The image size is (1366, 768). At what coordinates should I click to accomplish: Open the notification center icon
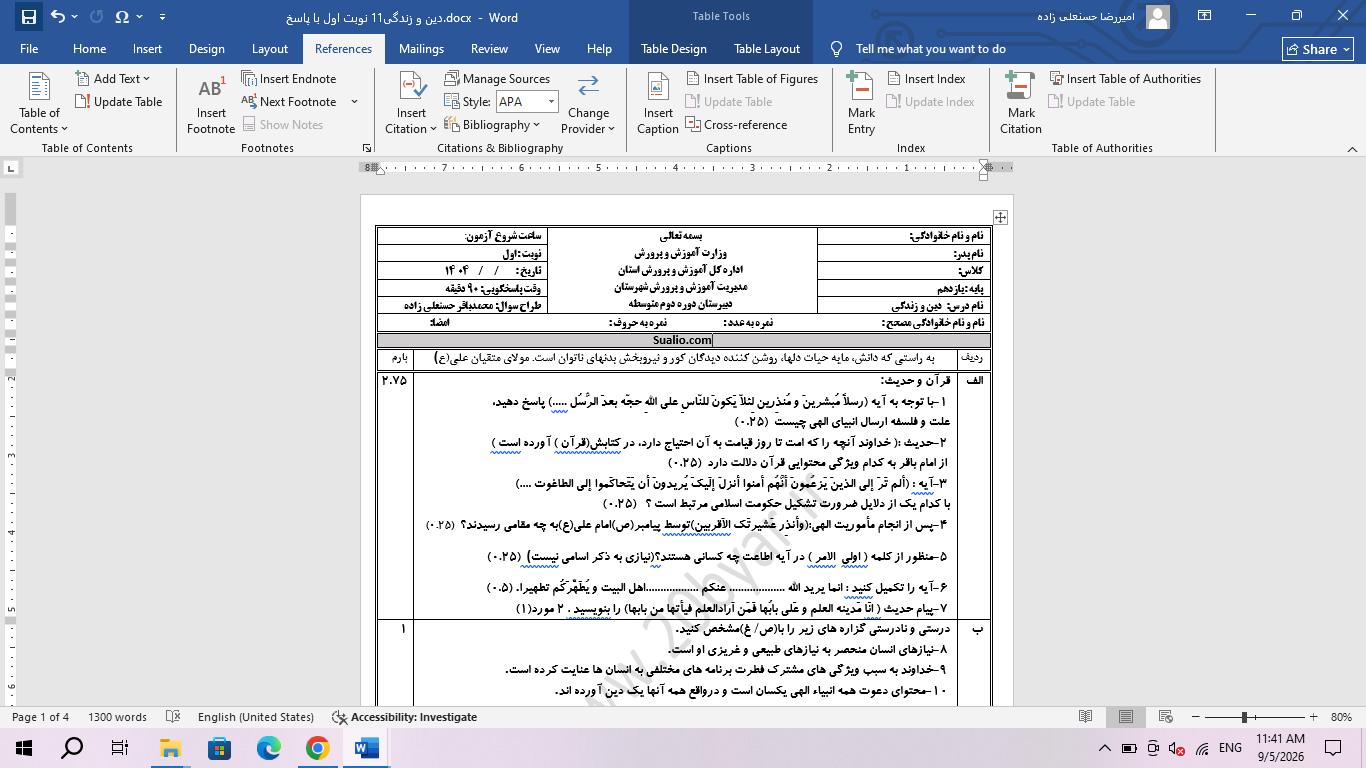point(1333,747)
